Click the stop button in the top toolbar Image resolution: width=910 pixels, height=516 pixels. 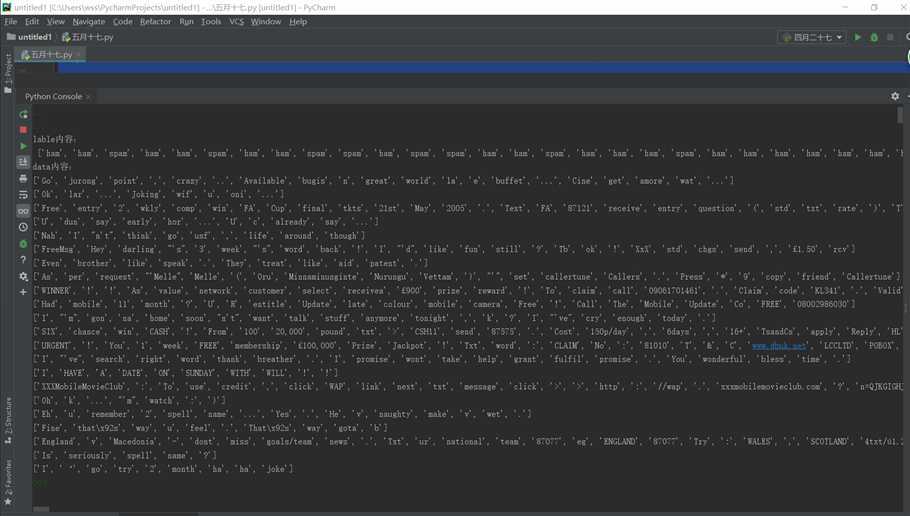point(890,37)
